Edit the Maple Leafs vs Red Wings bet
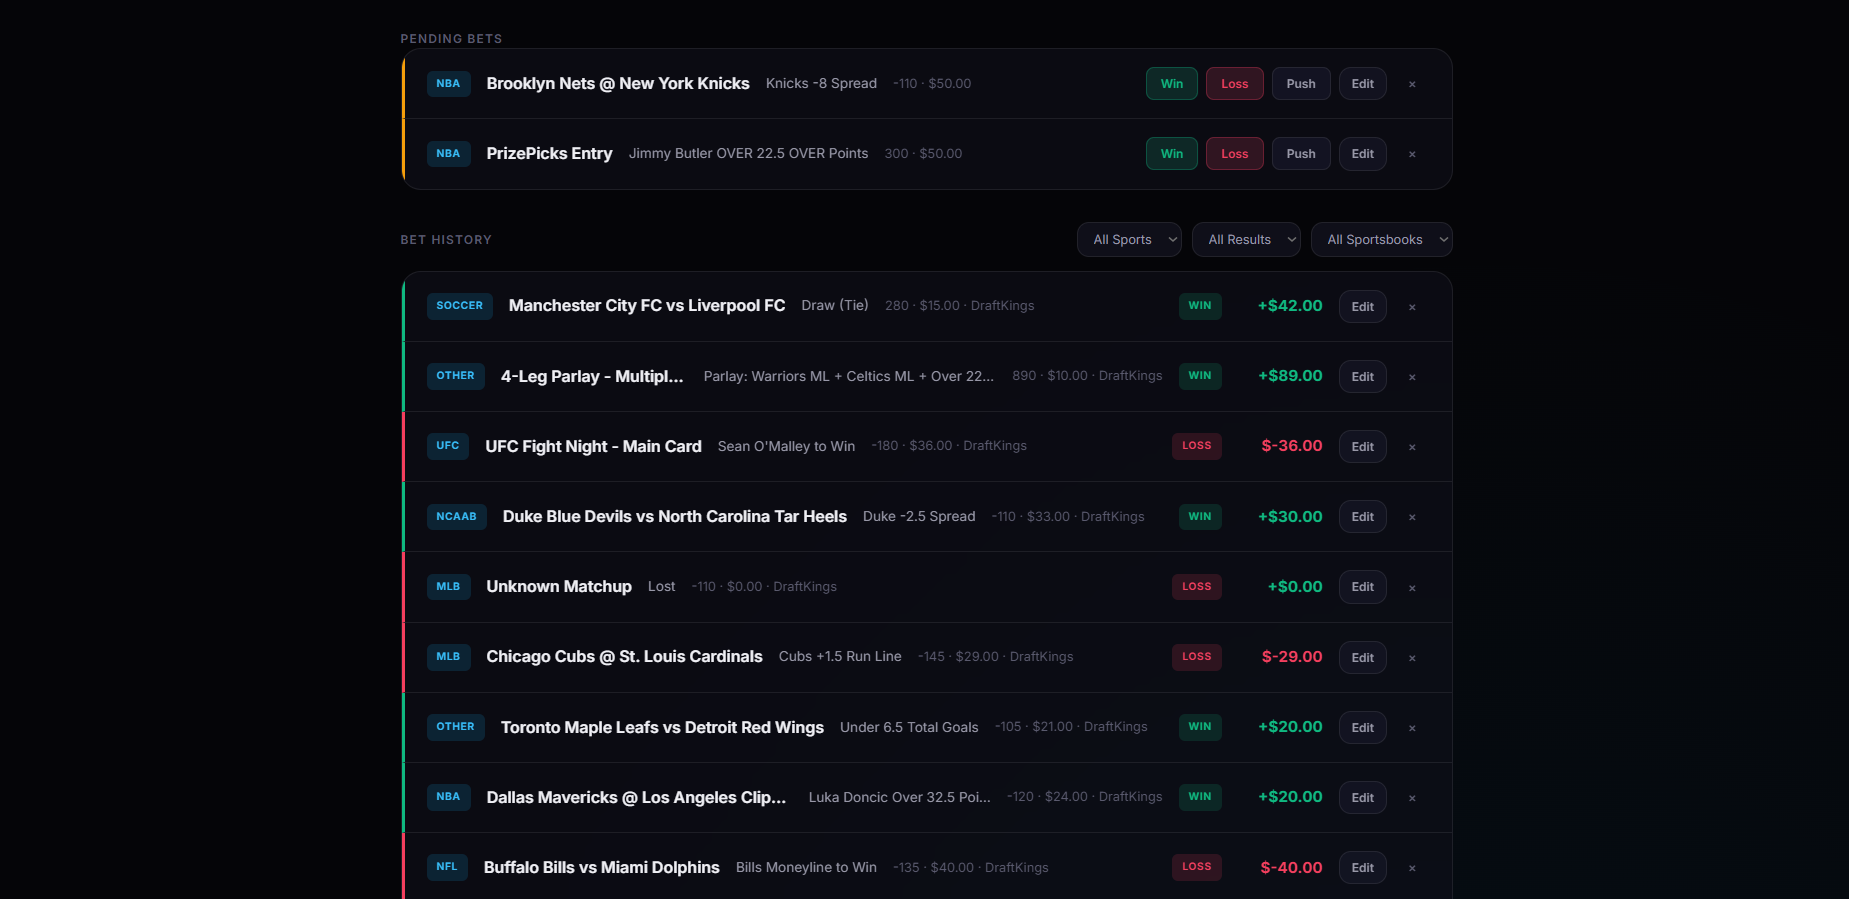This screenshot has height=899, width=1849. [x=1363, y=728]
